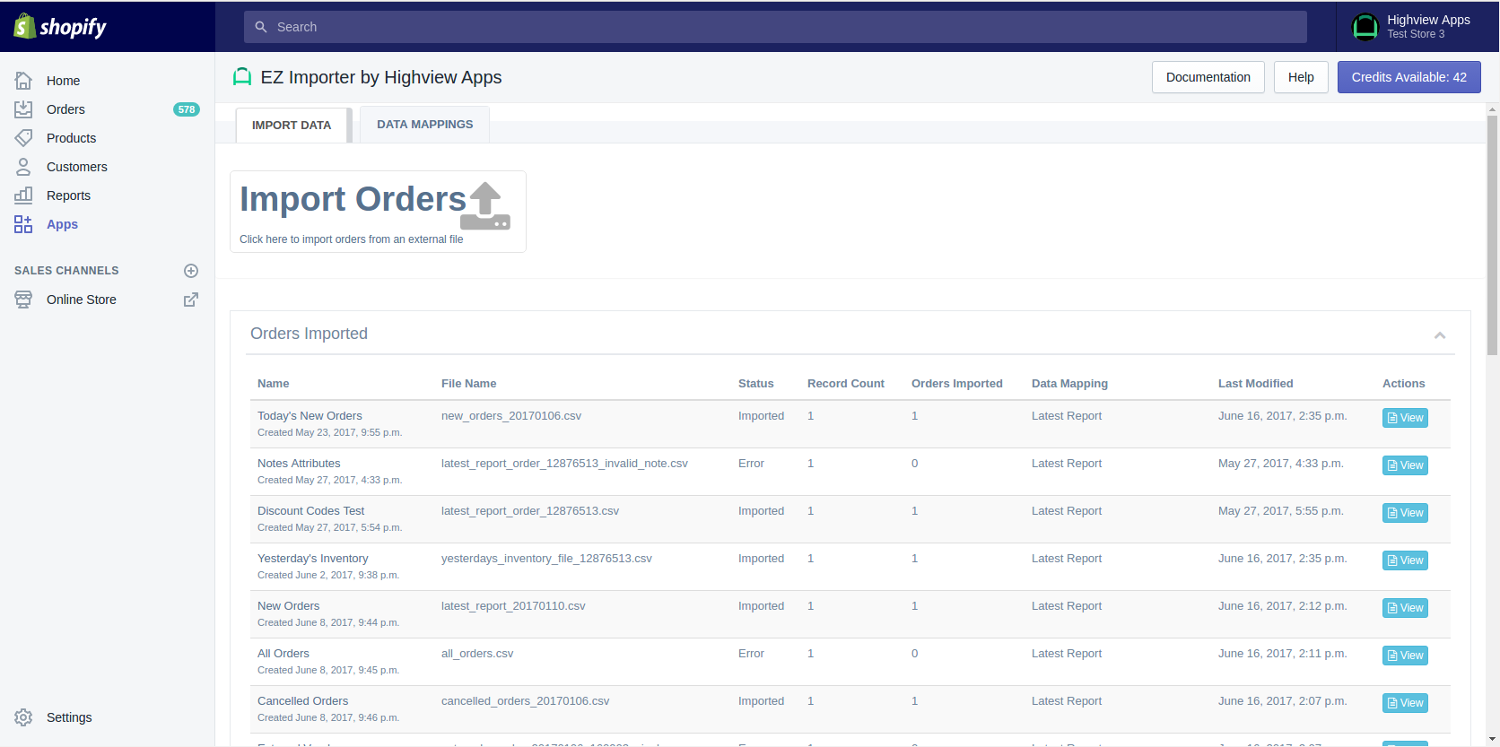The height and width of the screenshot is (747, 1500).
Task: View the Notes Attributes import
Action: [x=1405, y=465]
